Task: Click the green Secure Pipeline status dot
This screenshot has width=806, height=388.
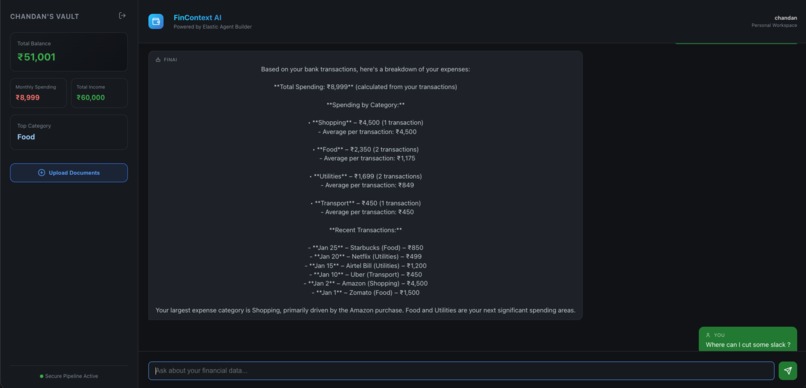Action: (42, 376)
